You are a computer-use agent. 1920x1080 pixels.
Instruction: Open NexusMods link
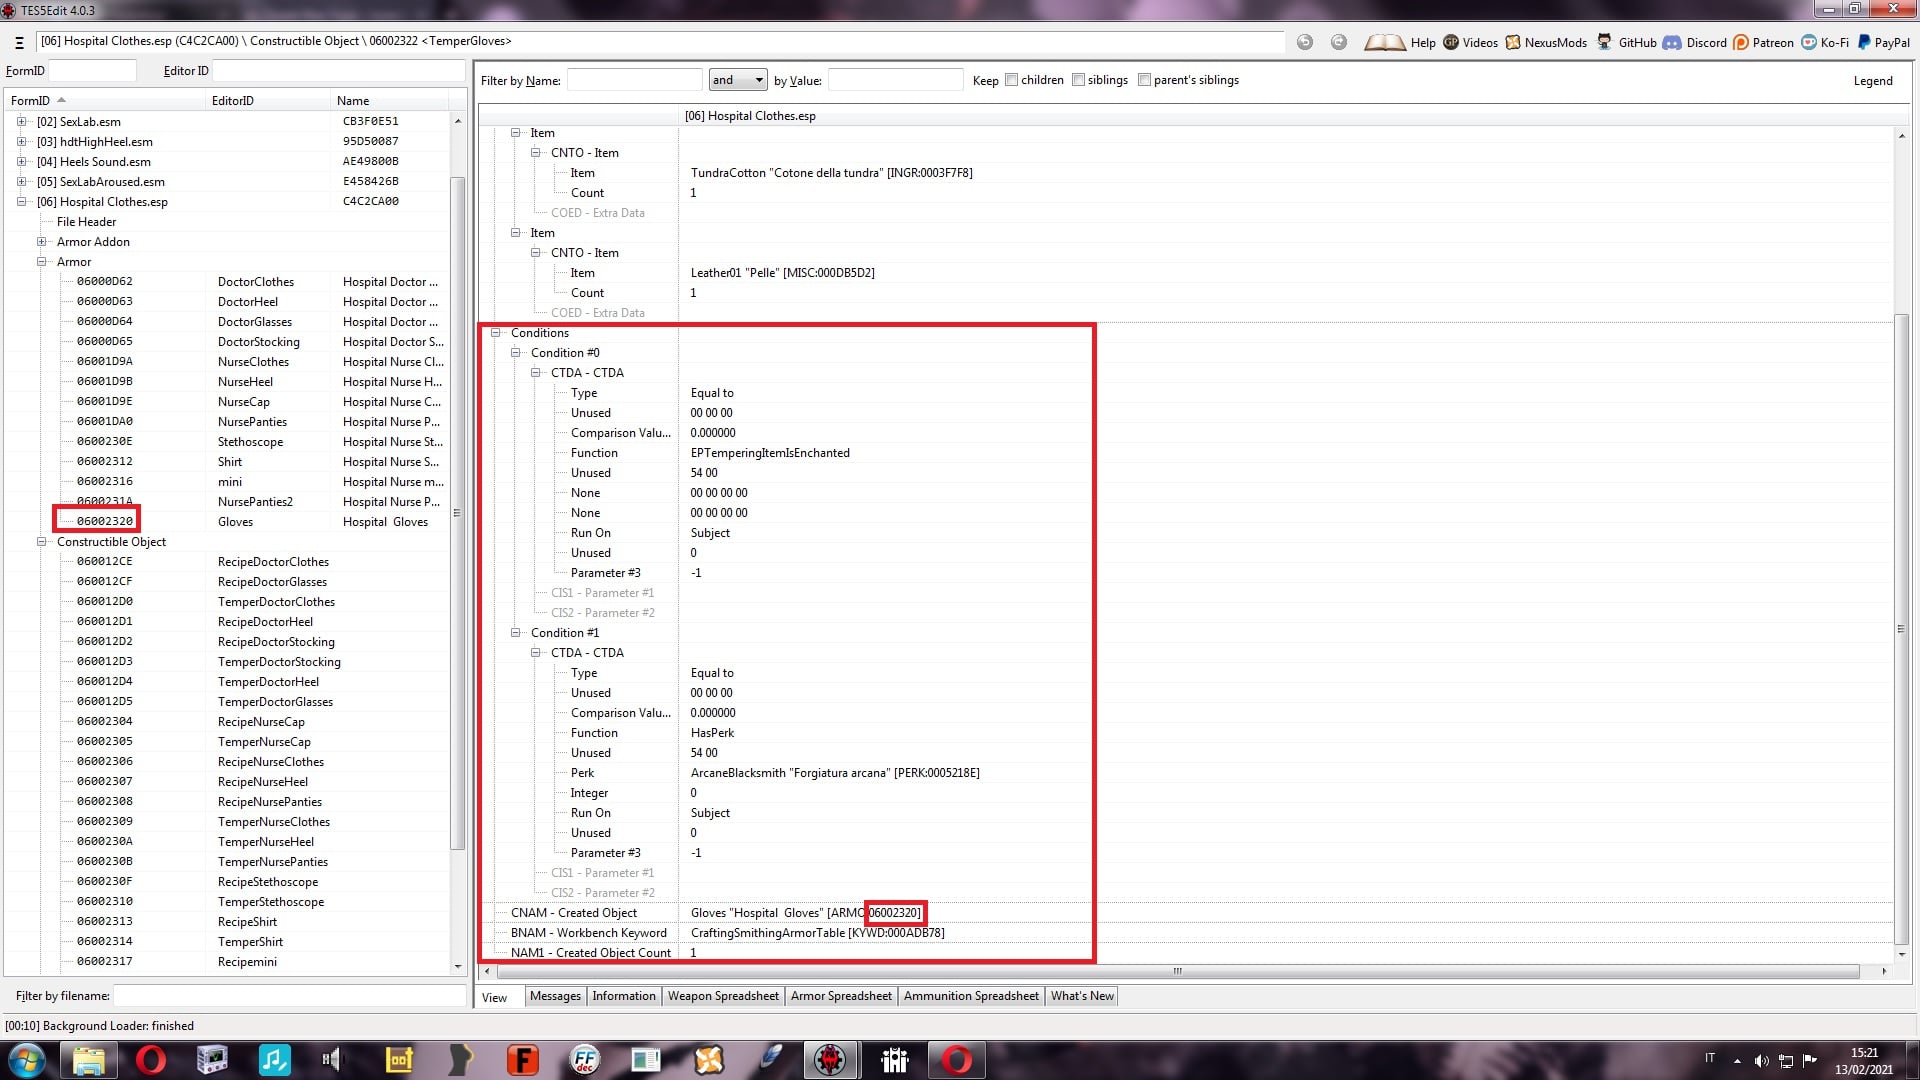(1546, 42)
